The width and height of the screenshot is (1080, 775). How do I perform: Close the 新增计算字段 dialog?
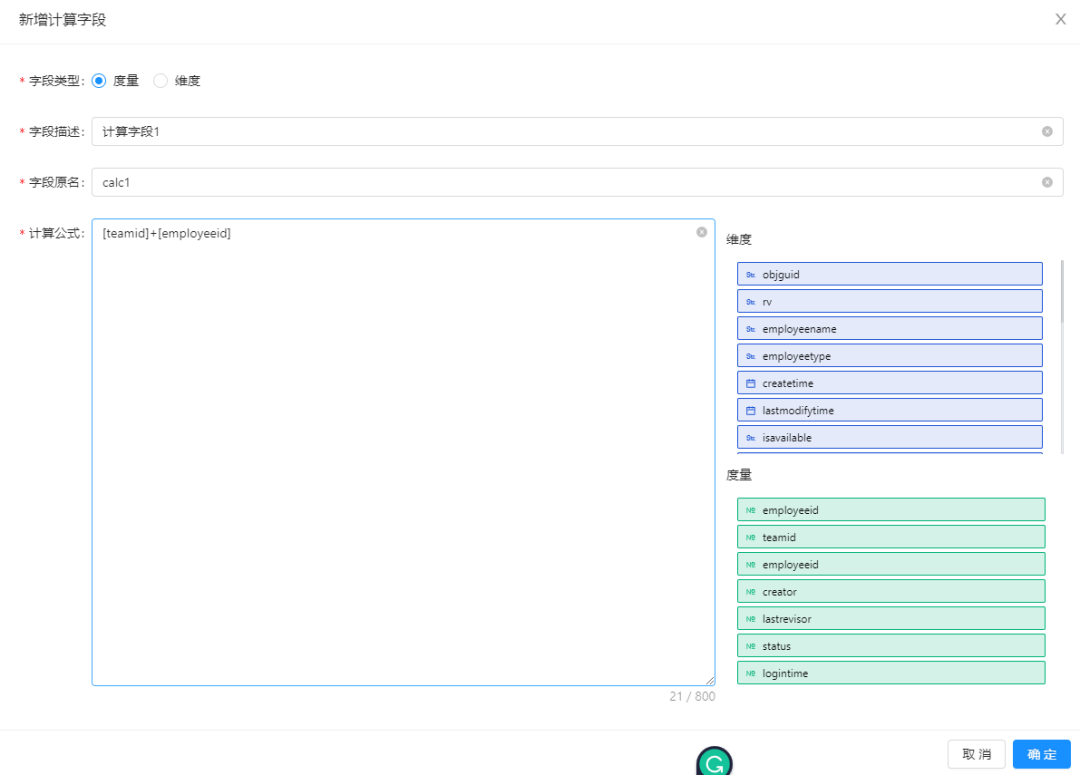tap(1060, 19)
